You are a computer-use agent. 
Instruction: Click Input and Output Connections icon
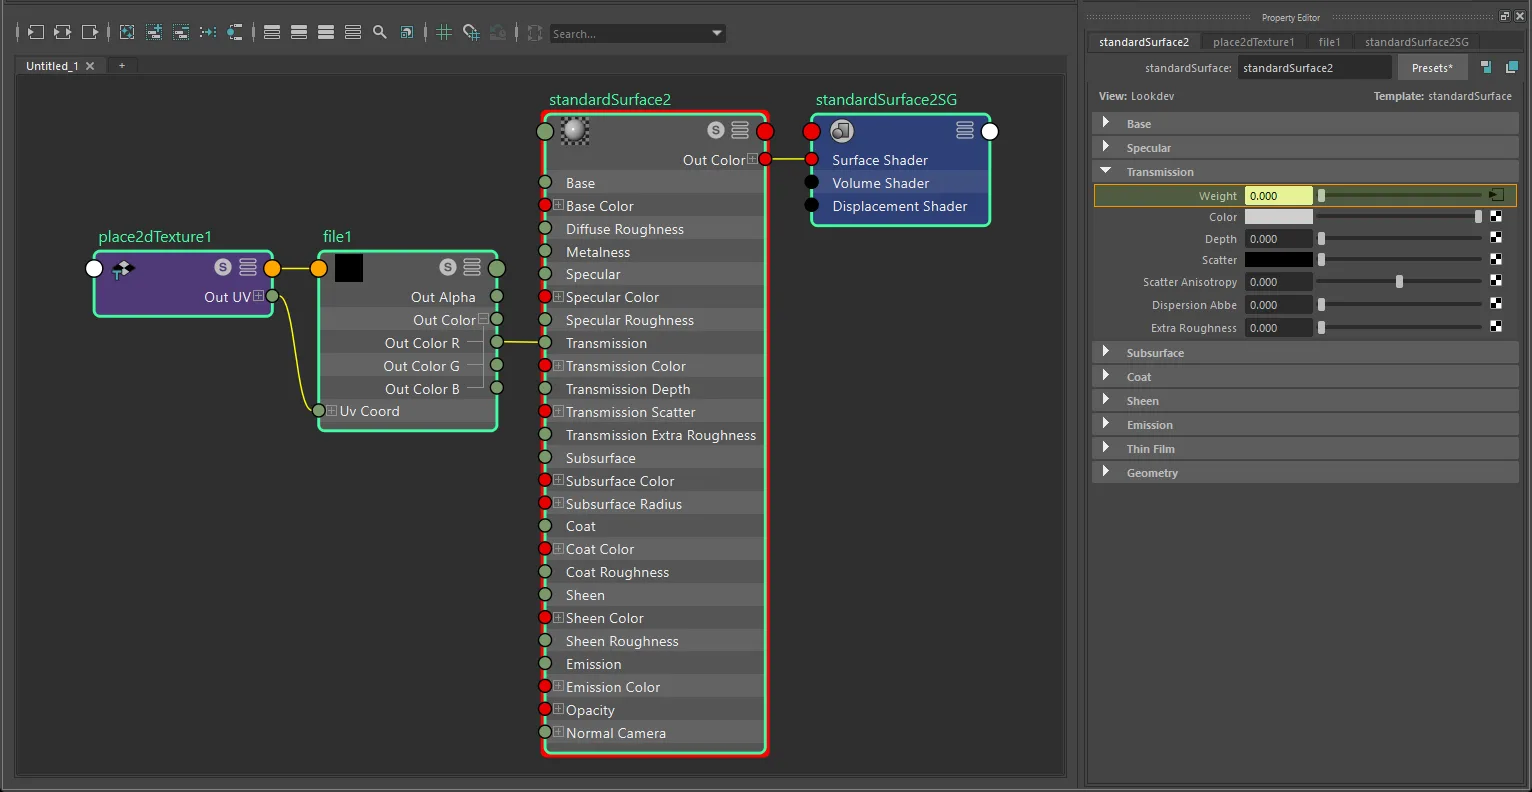click(62, 33)
